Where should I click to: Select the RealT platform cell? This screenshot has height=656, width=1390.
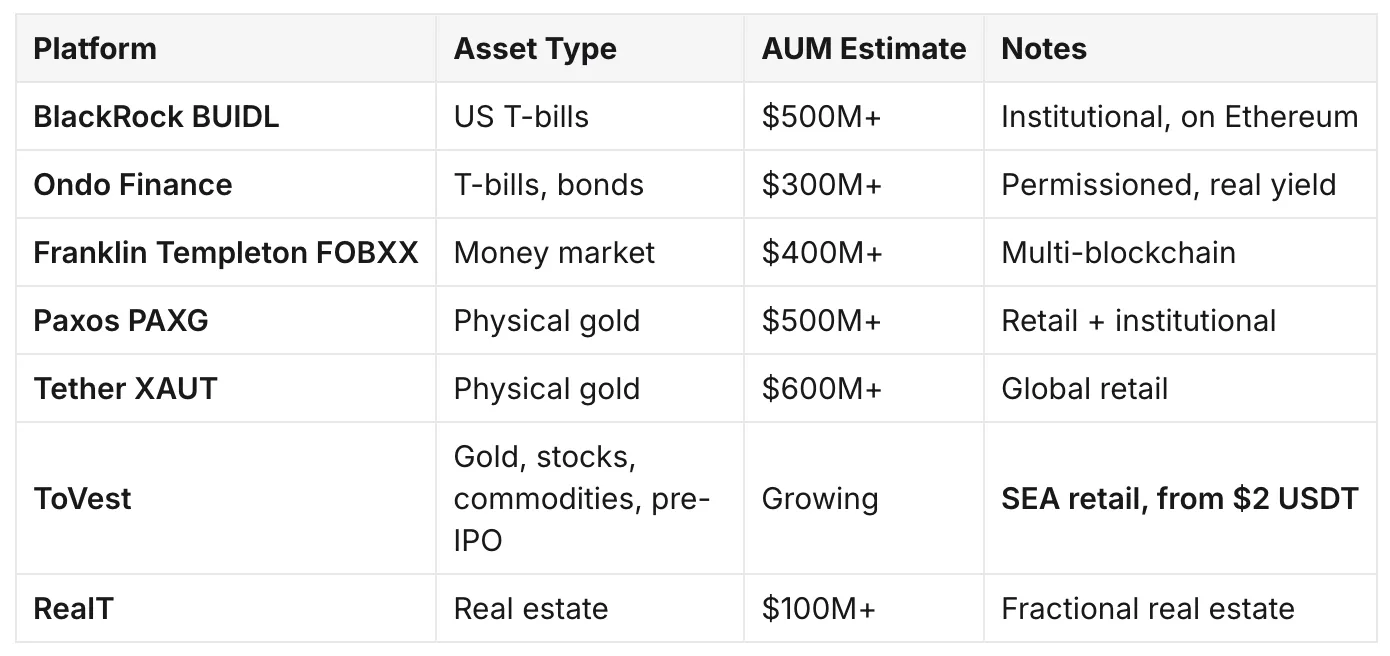(226, 608)
